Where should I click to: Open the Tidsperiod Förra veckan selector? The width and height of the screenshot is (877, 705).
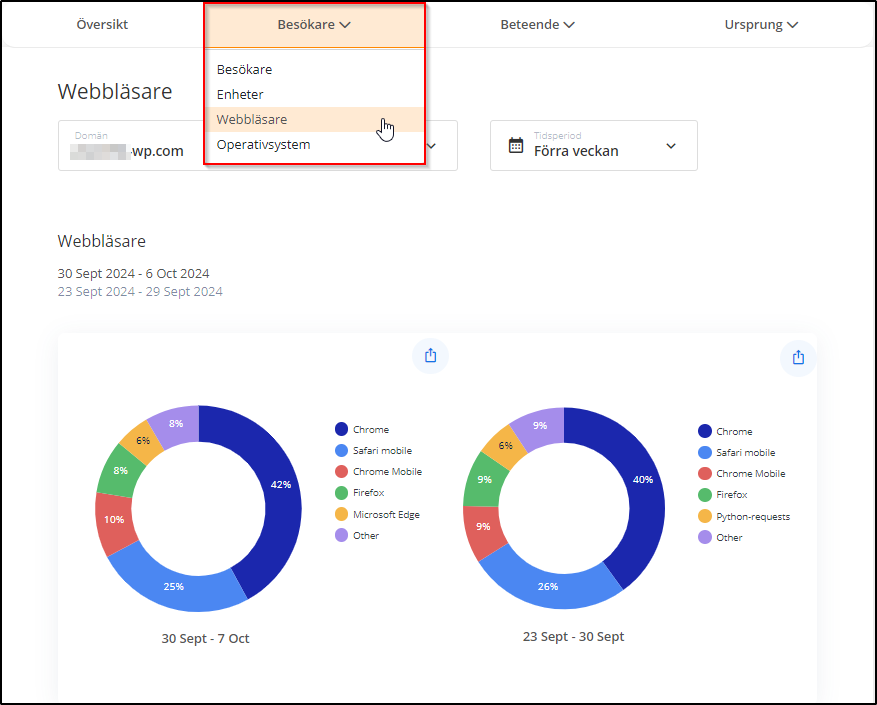593,146
